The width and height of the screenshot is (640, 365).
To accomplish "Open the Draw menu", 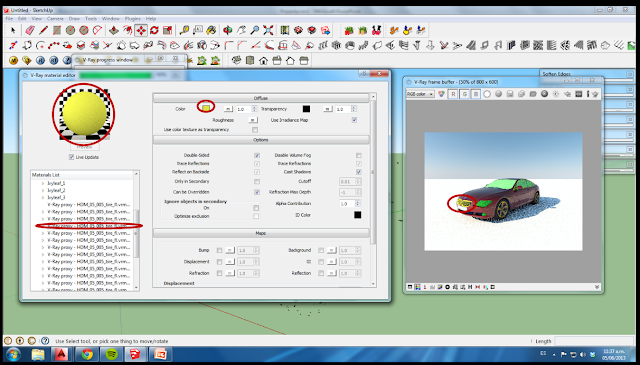I will tap(74, 18).
